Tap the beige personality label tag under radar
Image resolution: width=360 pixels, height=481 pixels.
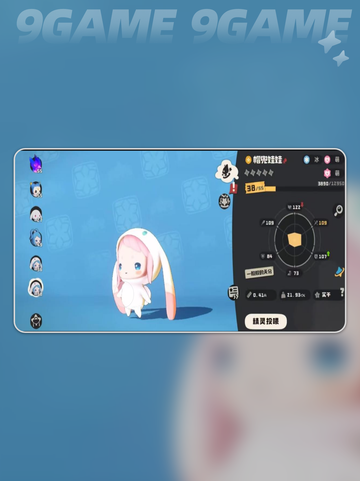coord(259,273)
